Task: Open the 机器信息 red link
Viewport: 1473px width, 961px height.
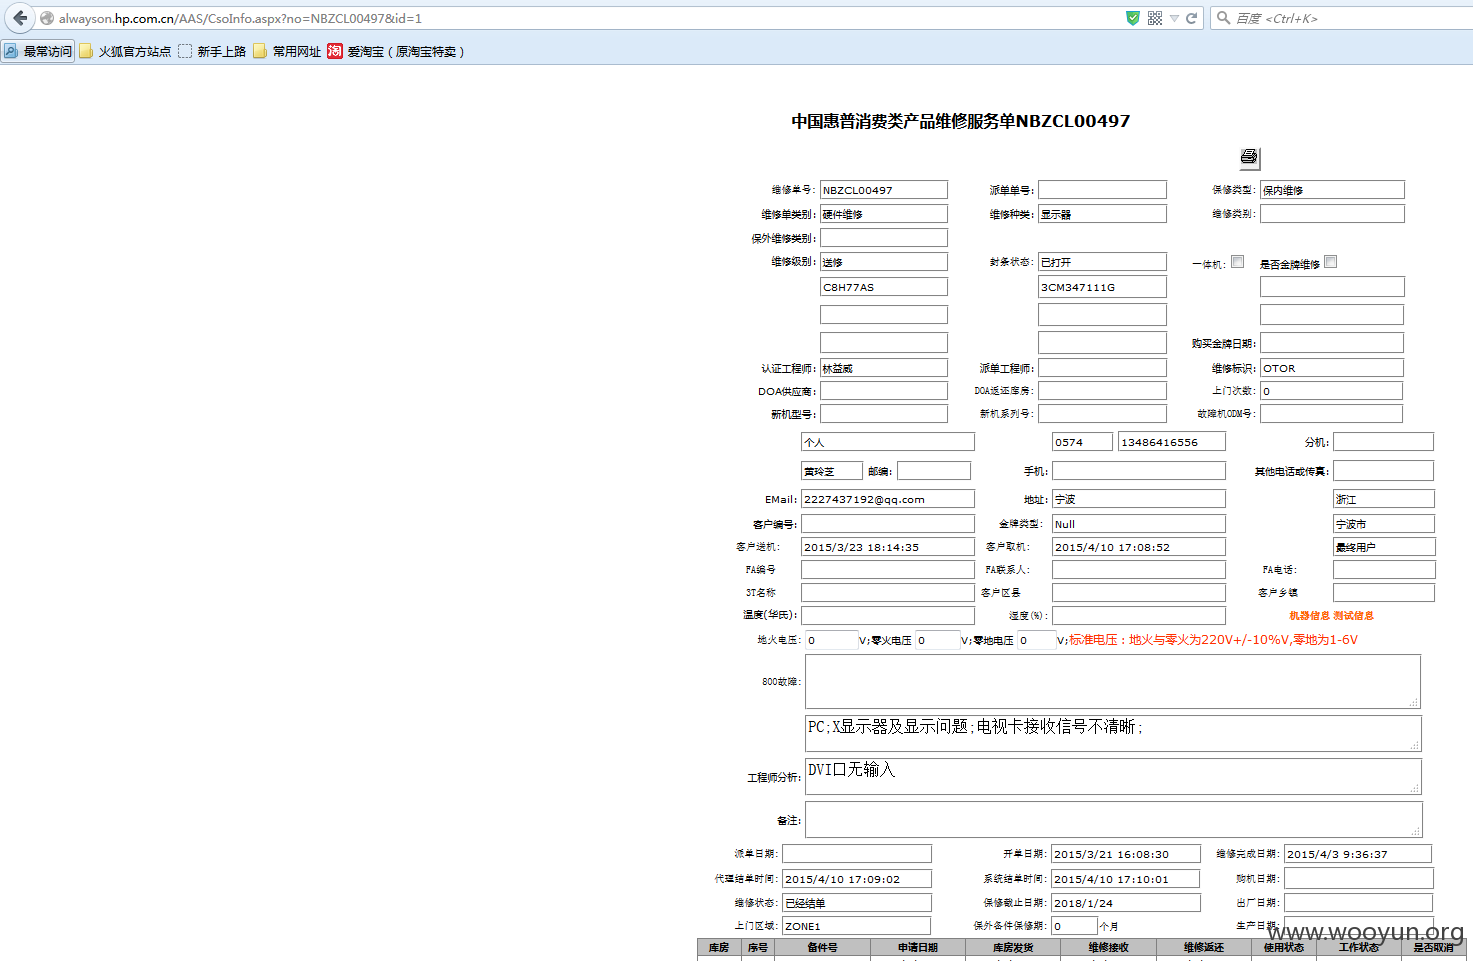Action: click(1309, 616)
